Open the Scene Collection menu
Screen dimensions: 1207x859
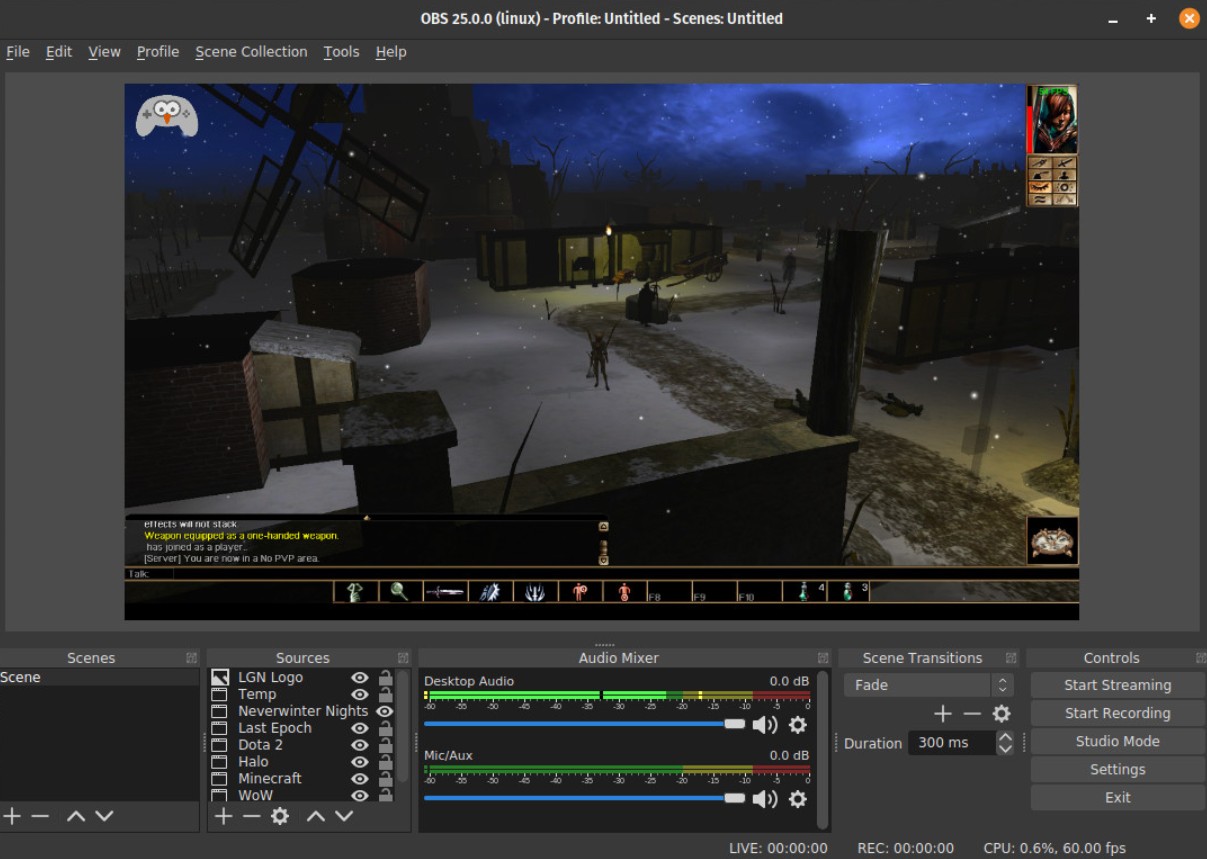point(251,52)
